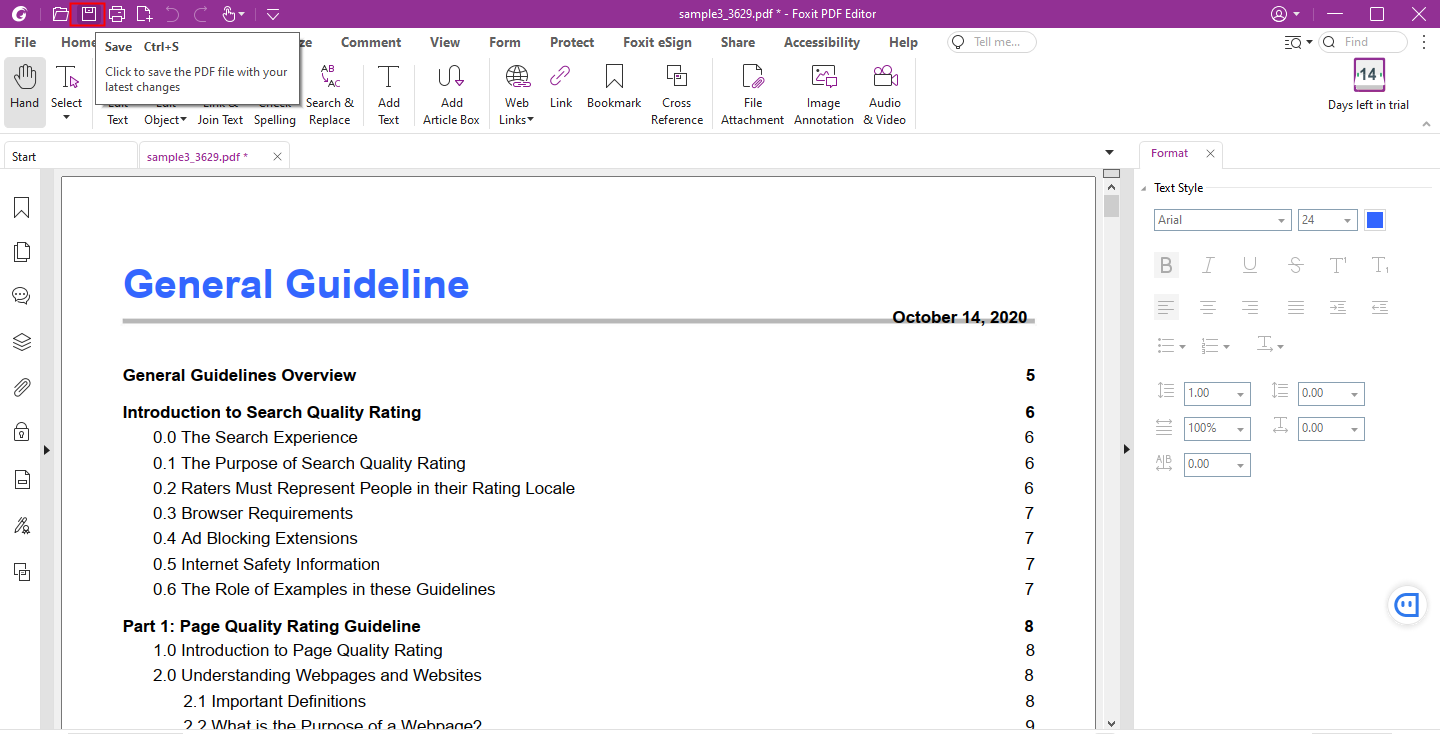This screenshot has height=734, width=1440.
Task: Toggle Superscript formatting
Action: tap(1338, 265)
